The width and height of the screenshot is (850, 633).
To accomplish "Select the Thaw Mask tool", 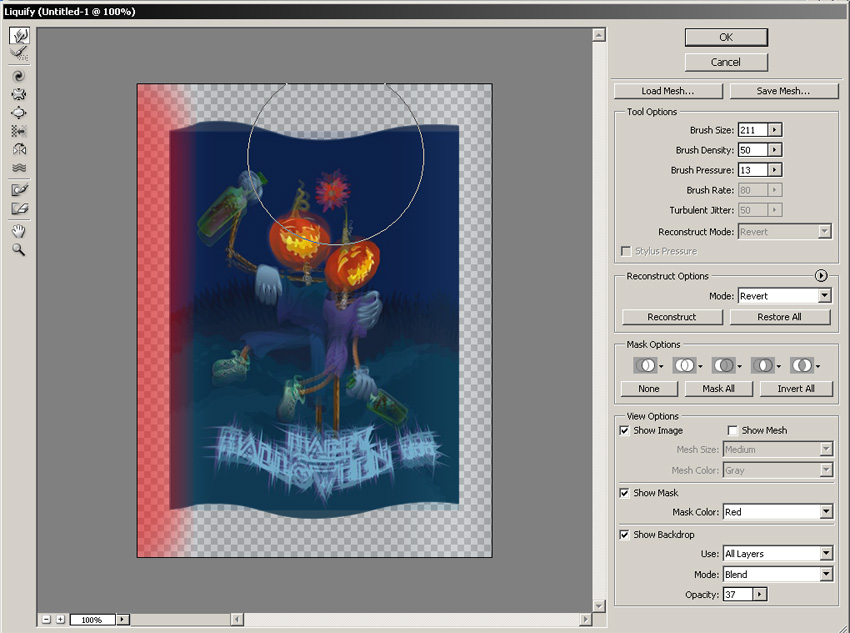I will [x=19, y=209].
